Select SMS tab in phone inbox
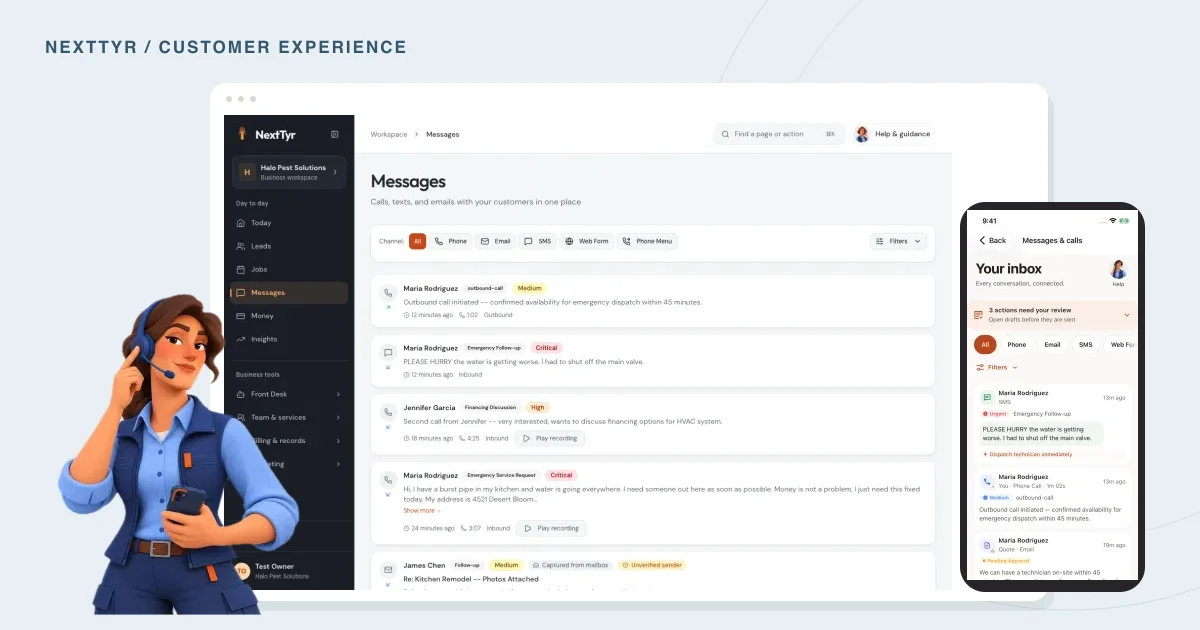Viewport: 1200px width, 630px height. click(x=1086, y=344)
